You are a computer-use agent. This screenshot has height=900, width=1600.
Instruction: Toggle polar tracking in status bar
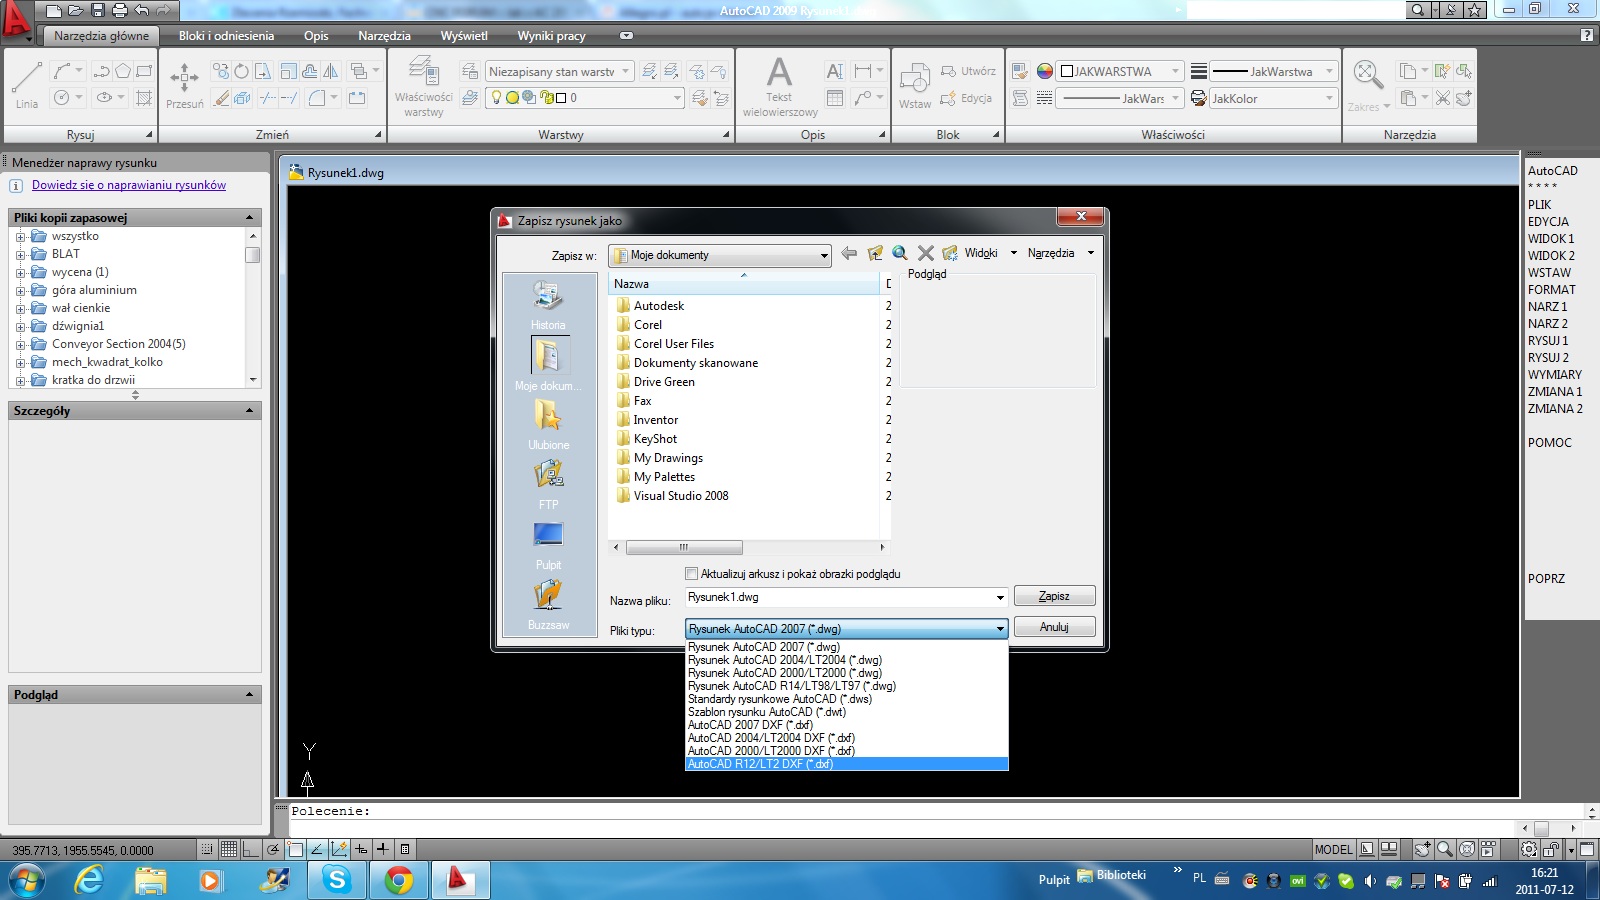tap(273, 849)
